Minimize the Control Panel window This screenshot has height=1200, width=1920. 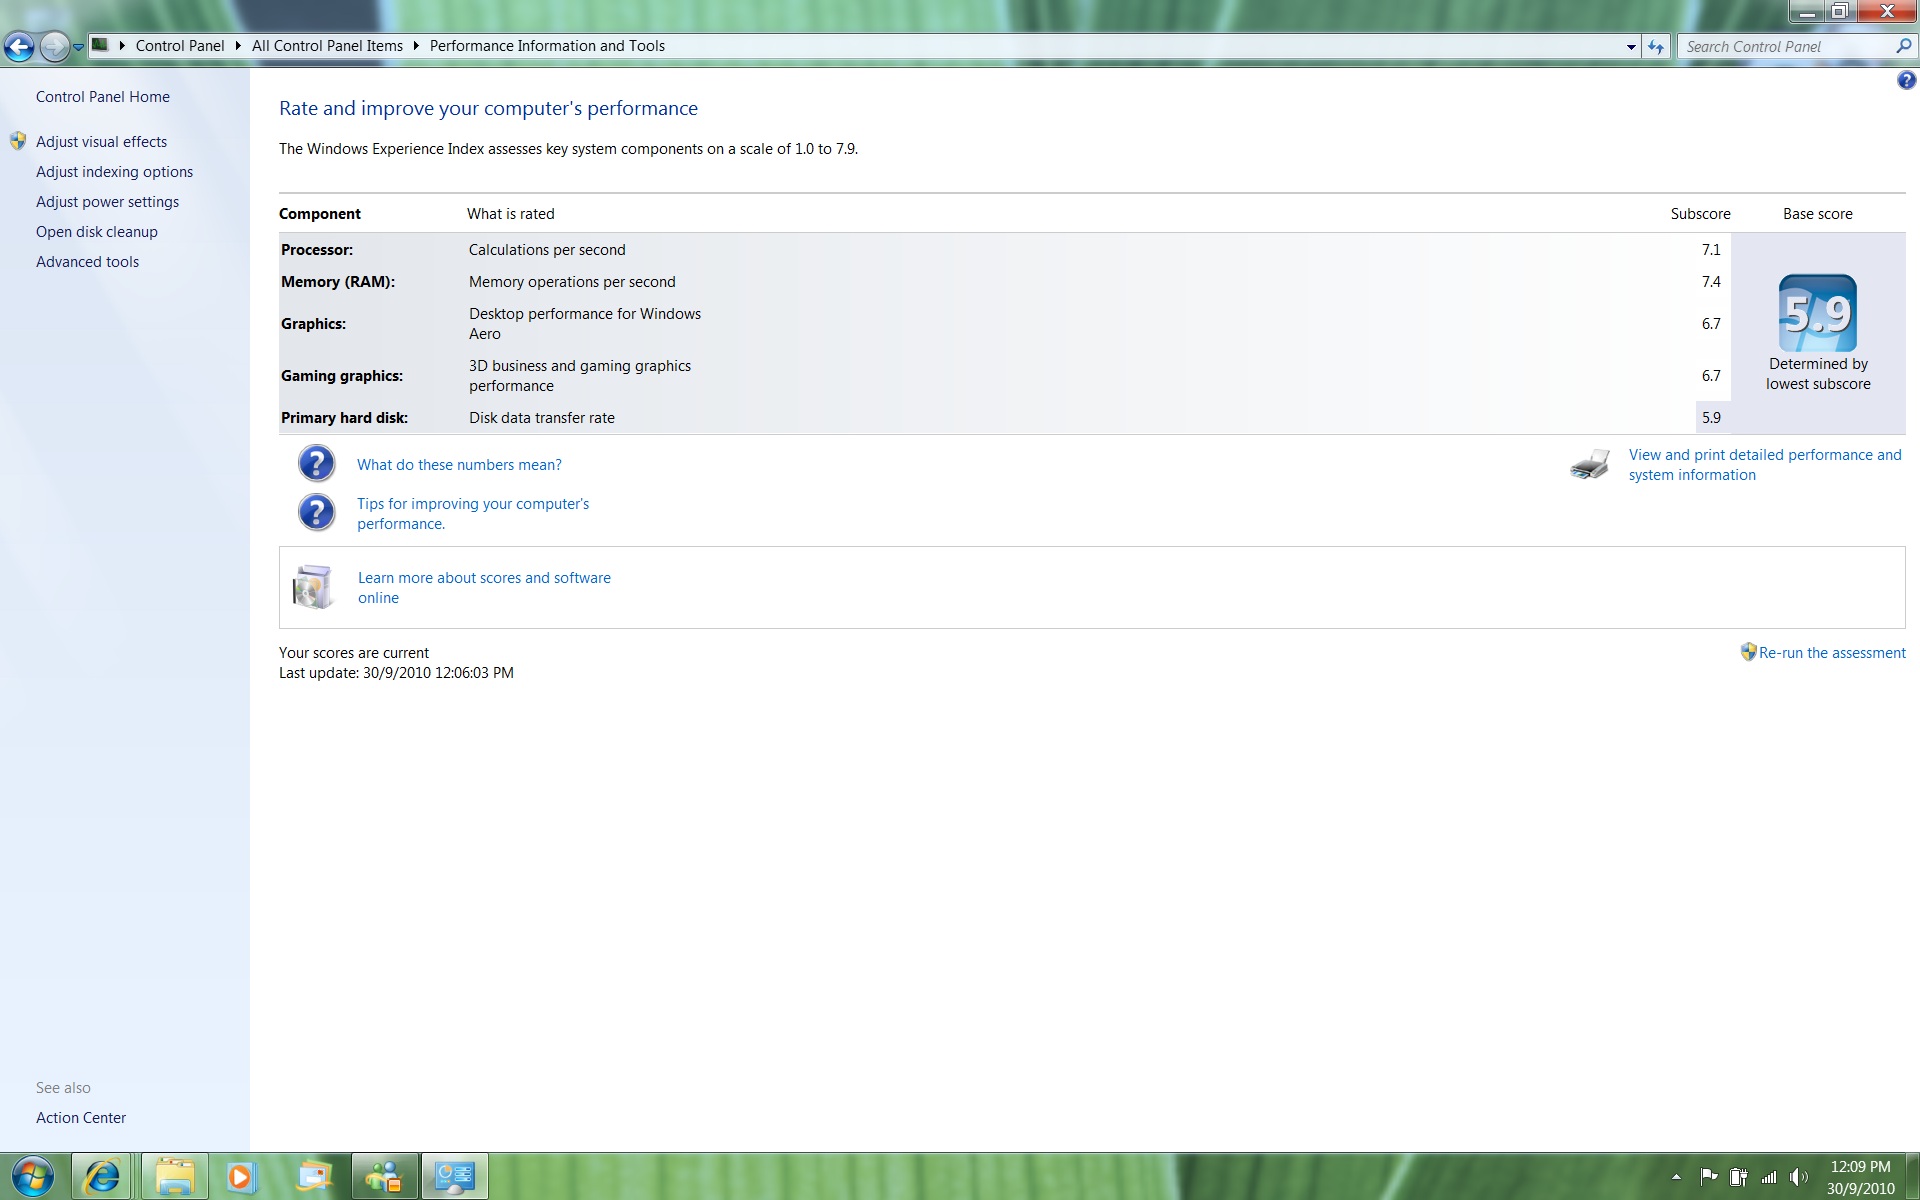1806,12
